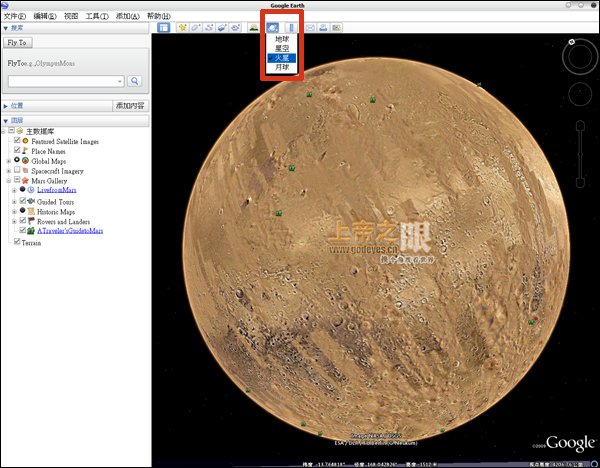Click the Add Path toolbar icon
600x468 pixels.
click(x=209, y=28)
